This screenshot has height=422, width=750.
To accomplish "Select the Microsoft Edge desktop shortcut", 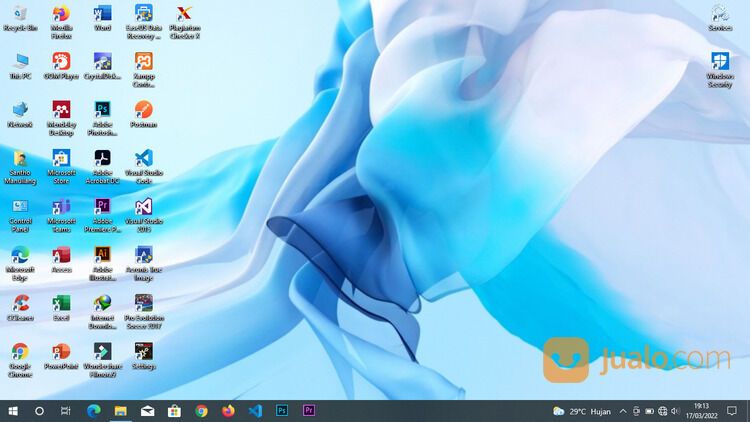I will 20,264.
